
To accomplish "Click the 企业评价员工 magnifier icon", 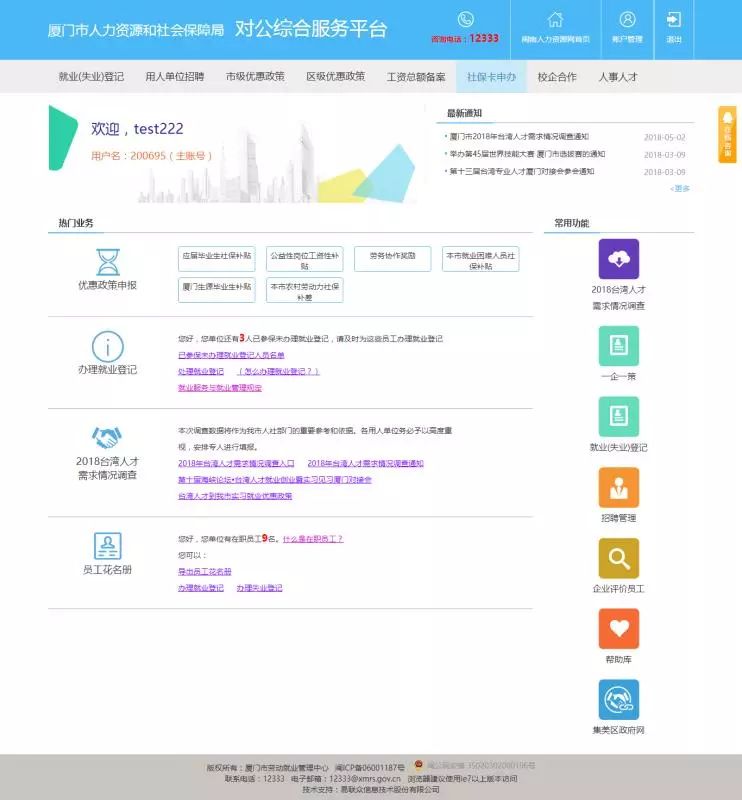I will click(x=618, y=558).
